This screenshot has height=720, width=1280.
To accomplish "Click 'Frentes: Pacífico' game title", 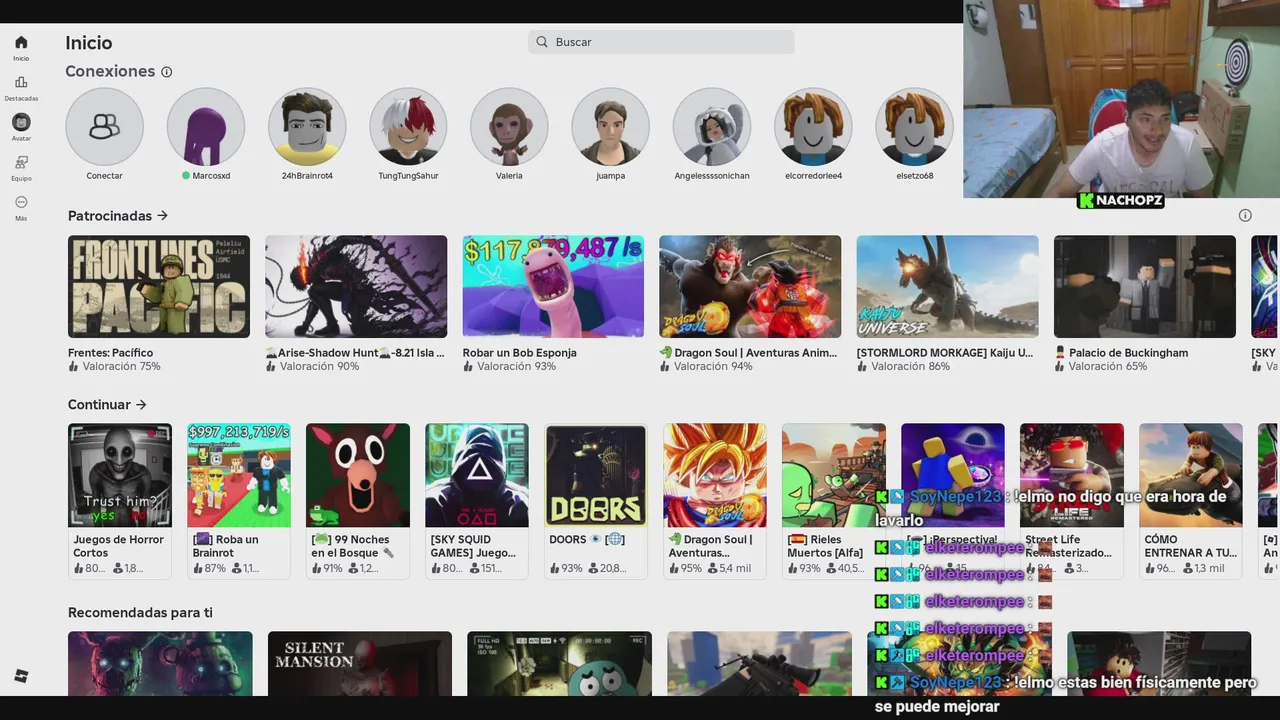I will [110, 353].
